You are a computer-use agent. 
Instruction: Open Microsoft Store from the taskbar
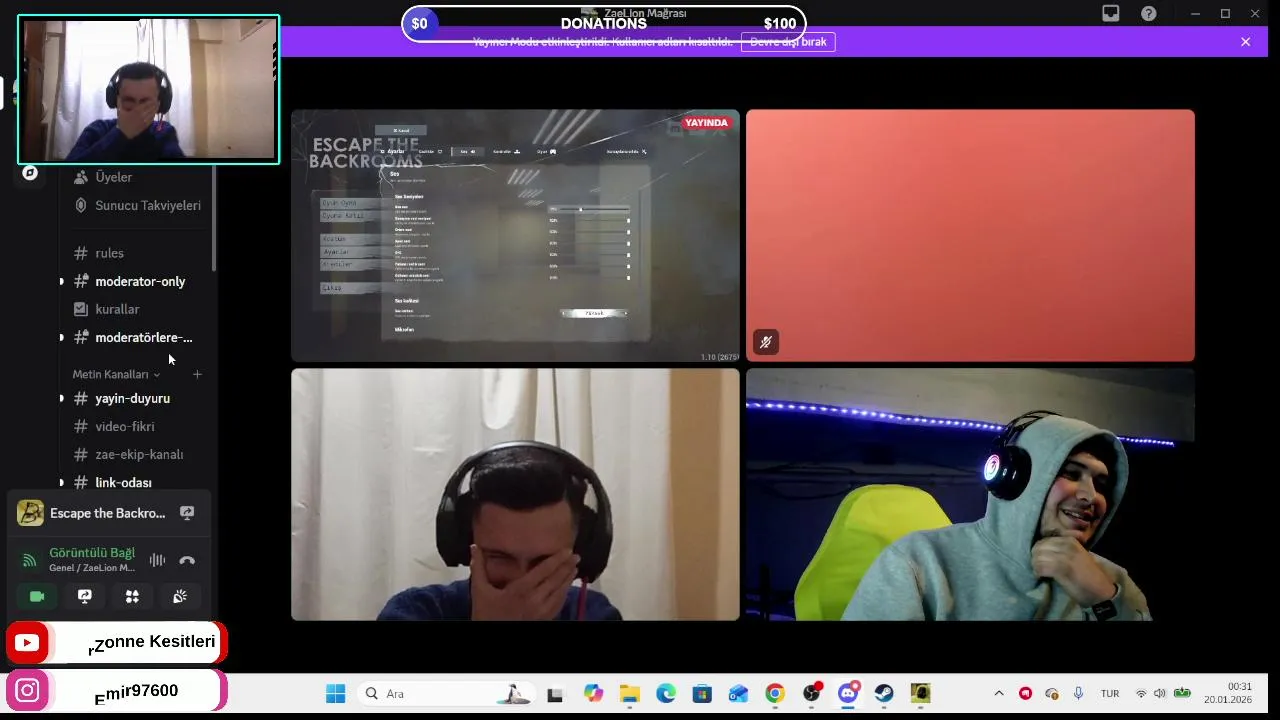click(x=702, y=693)
